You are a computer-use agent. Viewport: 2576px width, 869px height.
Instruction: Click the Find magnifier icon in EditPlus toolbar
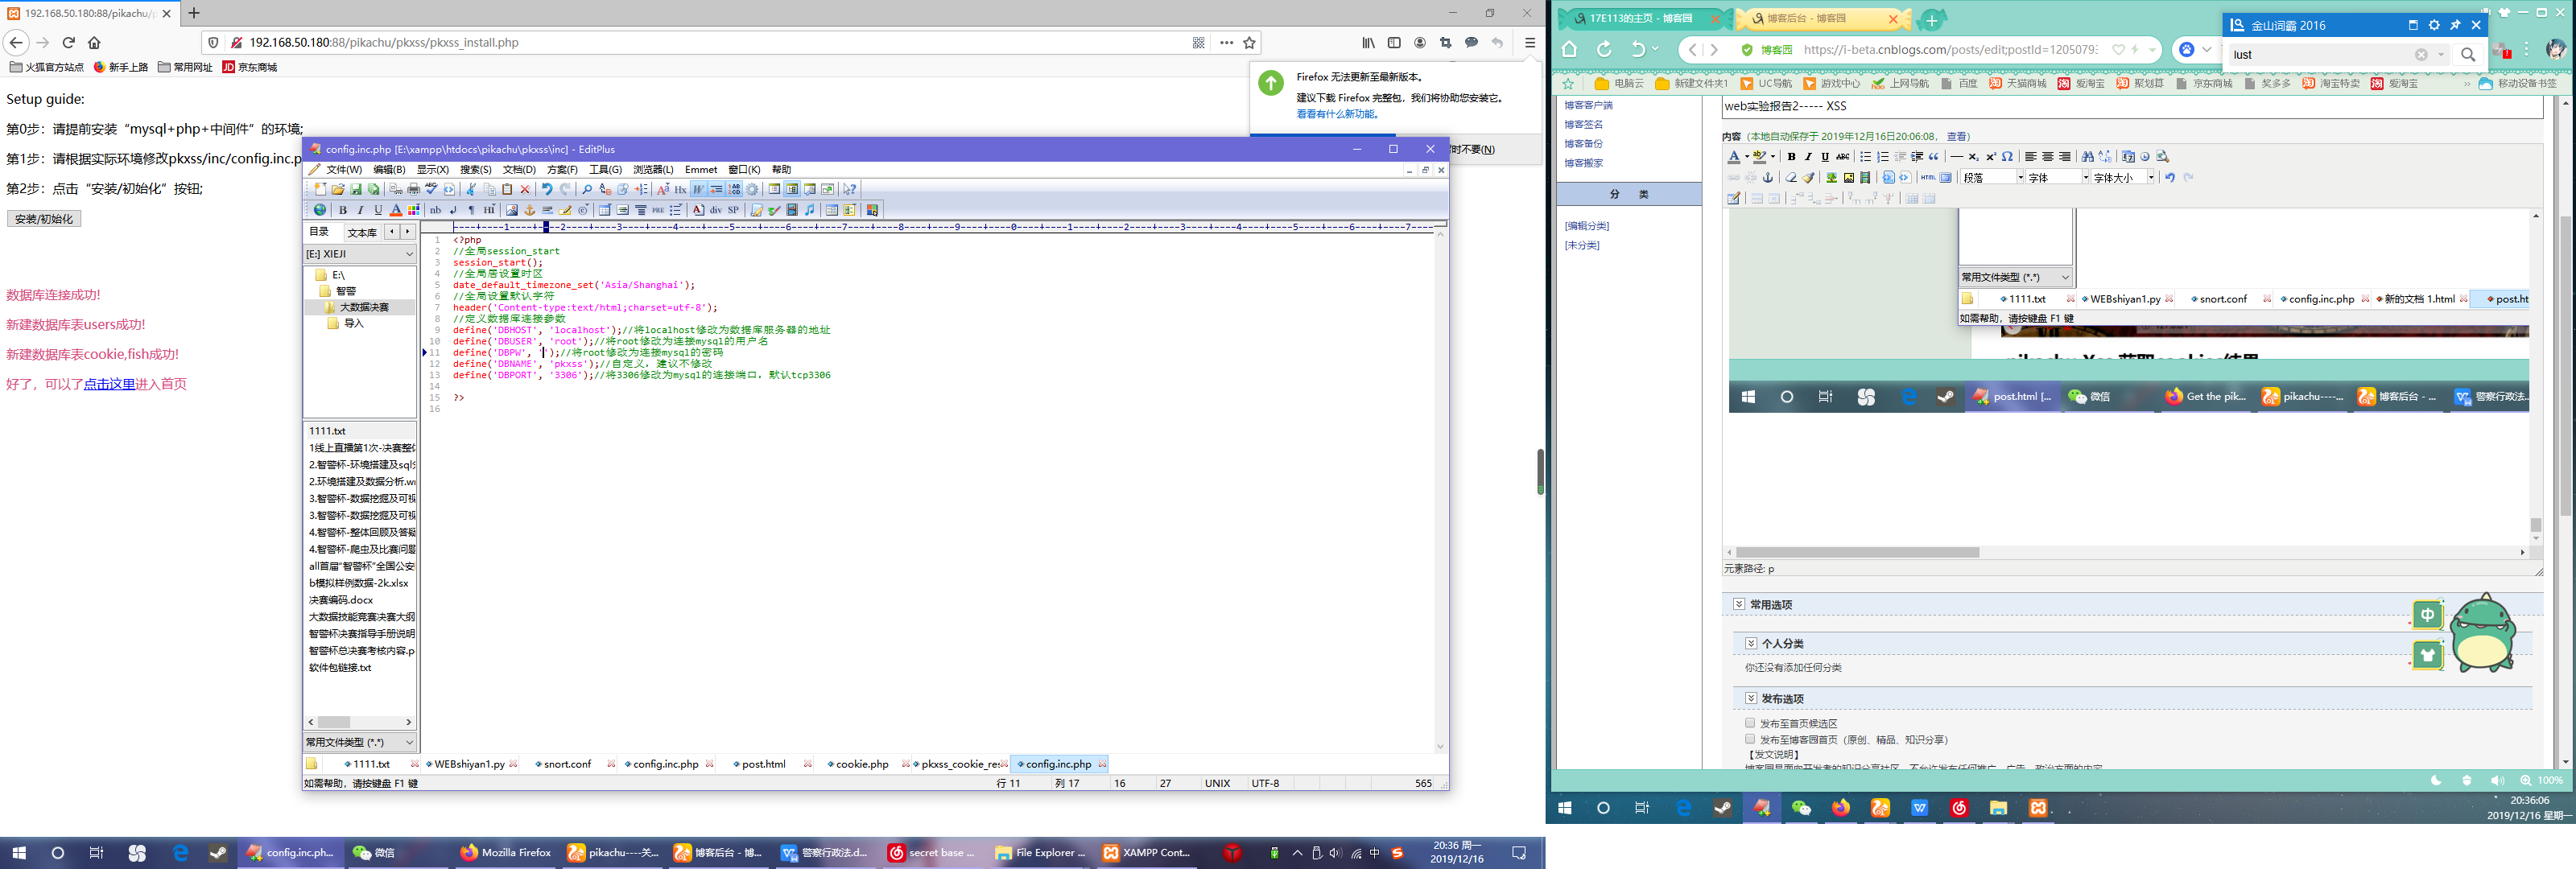[587, 189]
